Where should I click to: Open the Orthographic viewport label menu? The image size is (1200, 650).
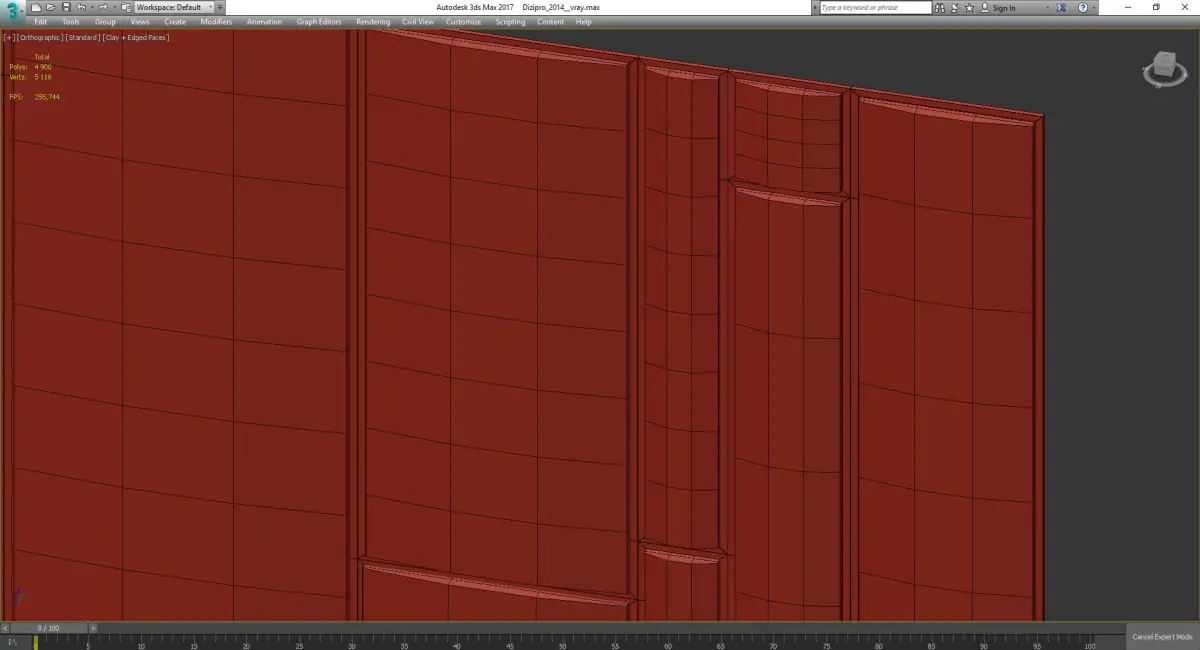pyautogui.click(x=40, y=38)
